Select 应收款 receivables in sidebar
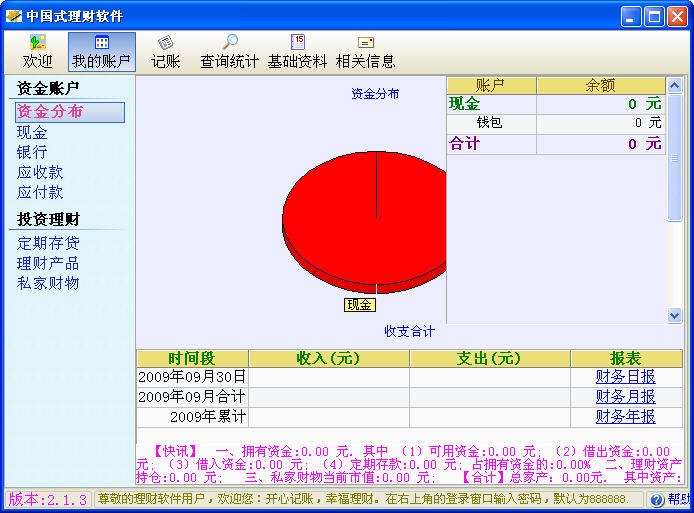This screenshot has height=513, width=694. [x=40, y=172]
